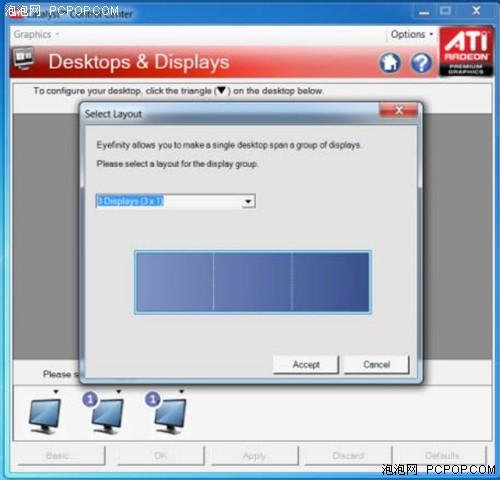This screenshot has width=500, height=480.
Task: Click the Home icon in the header
Action: pyautogui.click(x=390, y=62)
